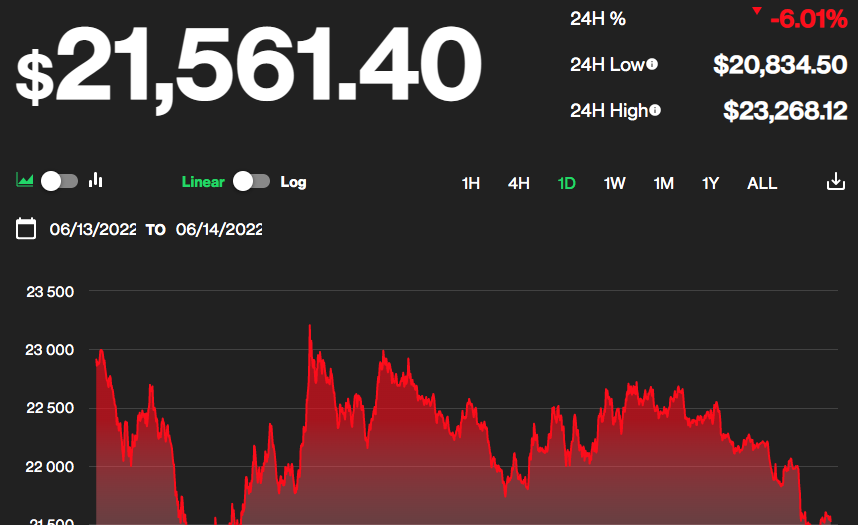The width and height of the screenshot is (858, 525).
Task: Switch to the 1H time range
Action: (471, 183)
